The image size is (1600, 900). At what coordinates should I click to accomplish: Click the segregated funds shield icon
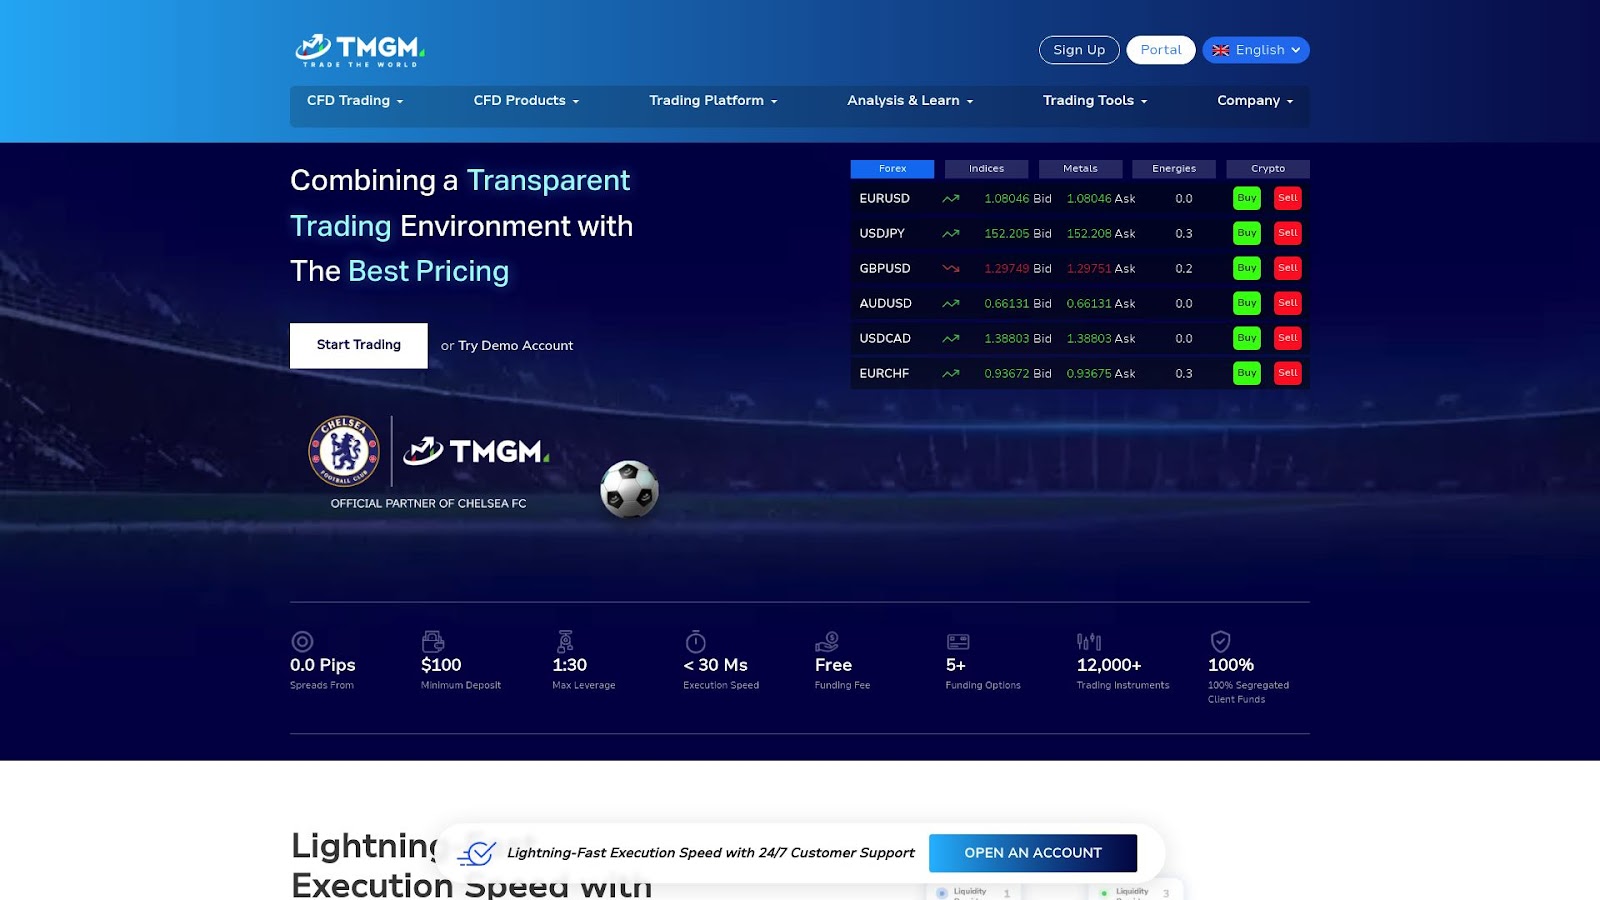tap(1220, 641)
